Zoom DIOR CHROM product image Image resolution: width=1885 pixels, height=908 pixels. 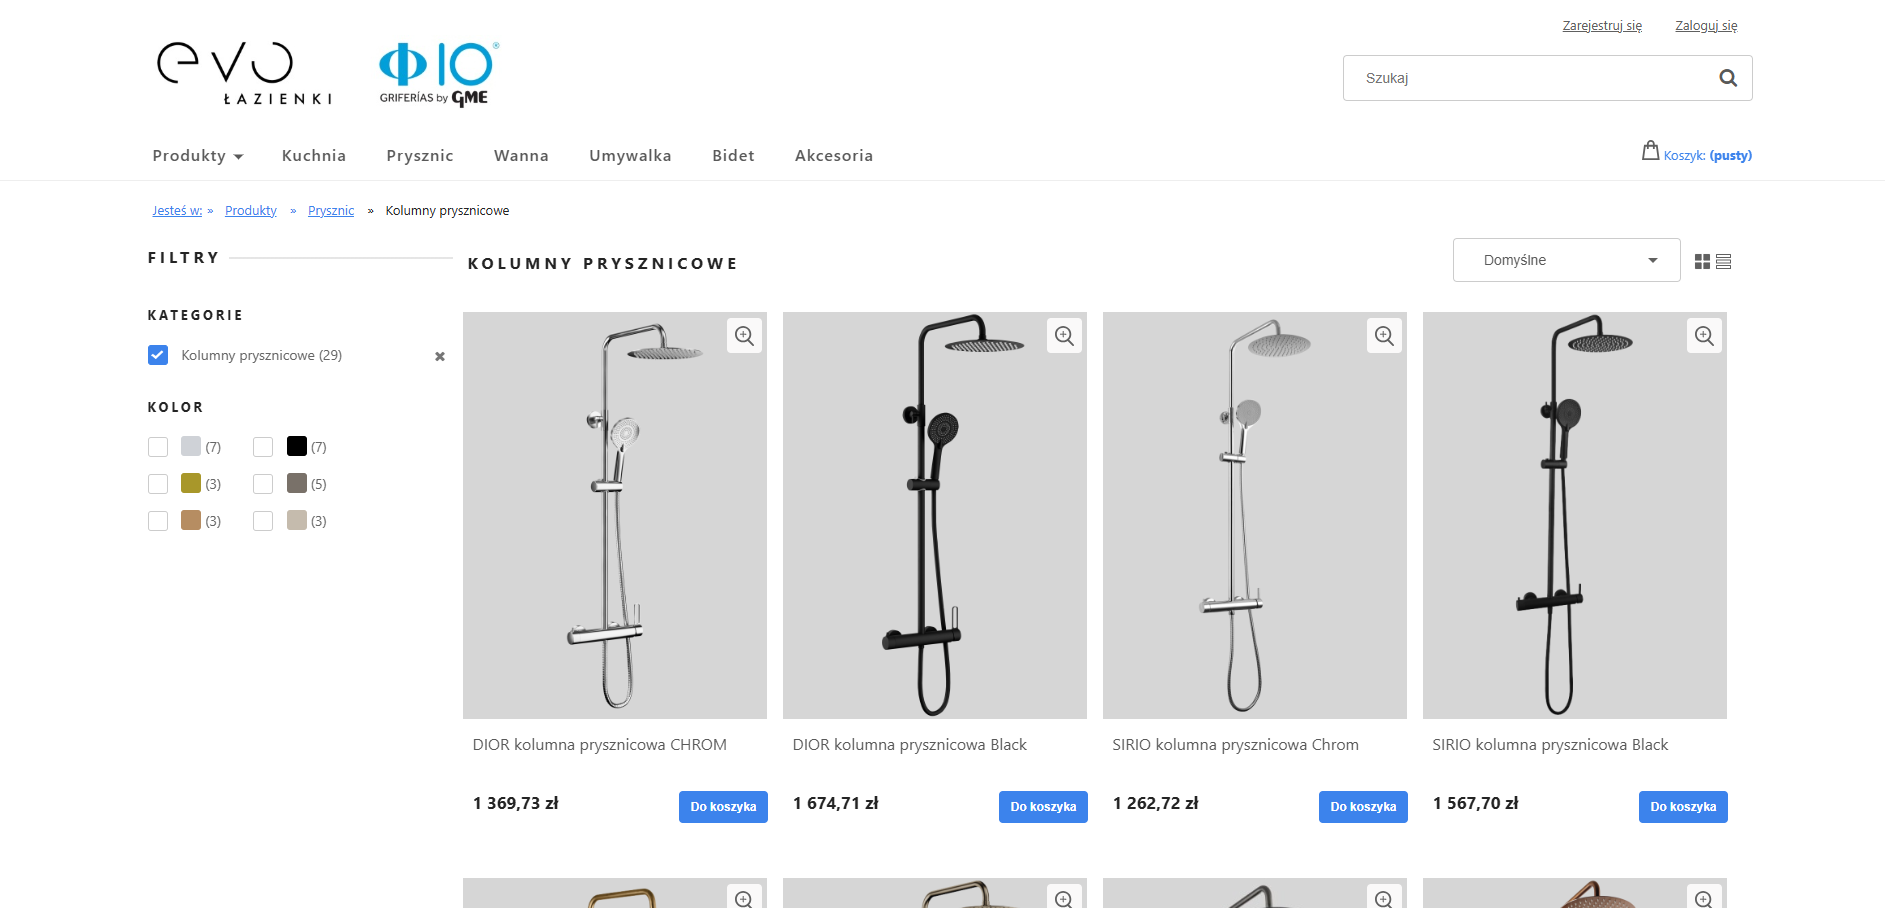coord(744,336)
